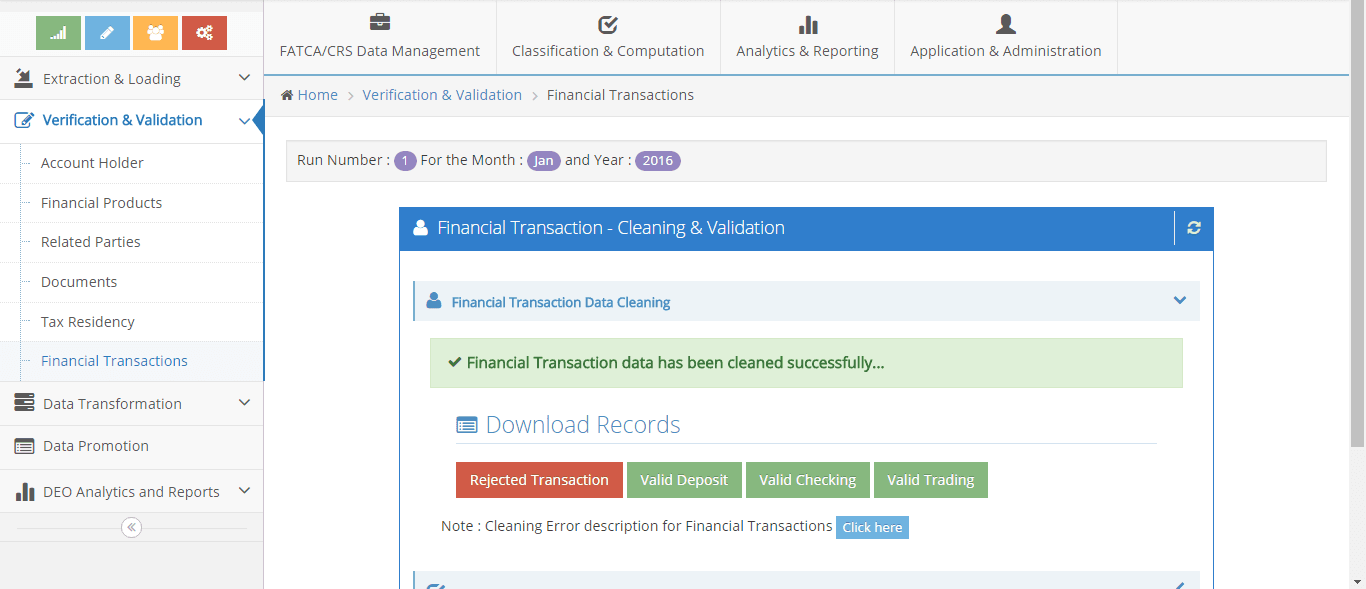Download Valid Trading records
1366x589 pixels.
click(930, 480)
